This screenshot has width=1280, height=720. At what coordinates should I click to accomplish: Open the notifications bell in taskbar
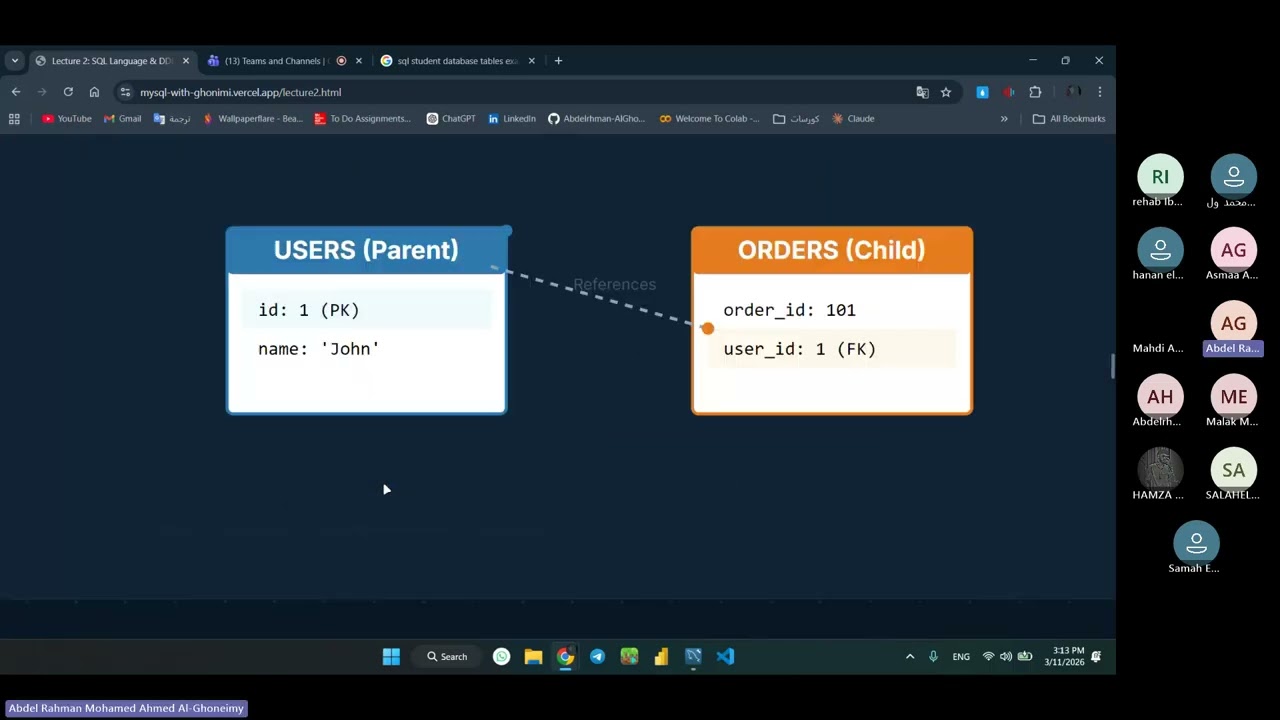point(1096,657)
